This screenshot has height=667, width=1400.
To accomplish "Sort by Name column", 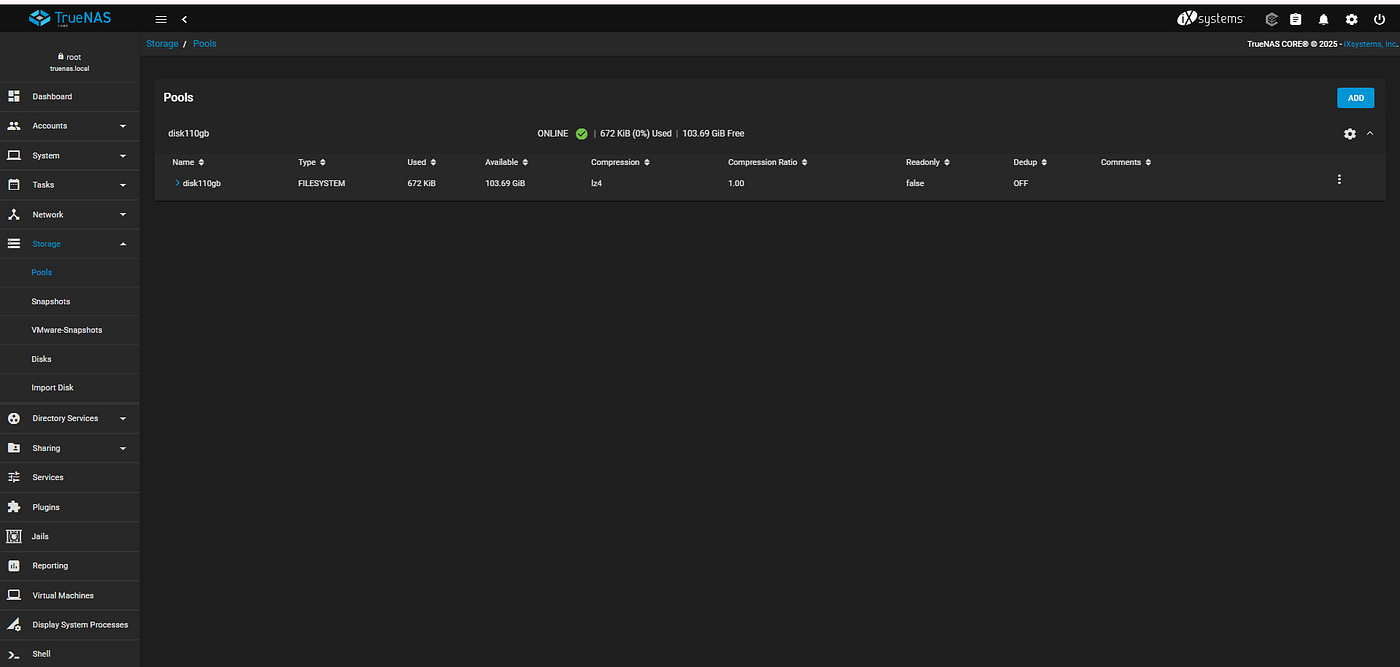I will (188, 162).
